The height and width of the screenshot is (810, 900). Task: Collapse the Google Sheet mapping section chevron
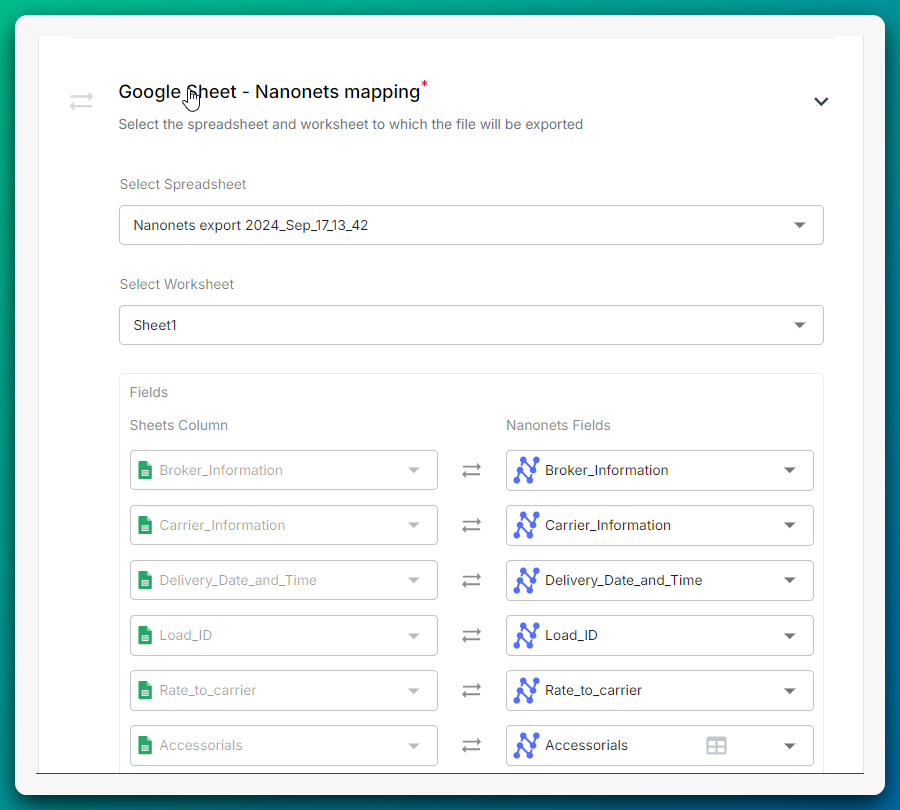(x=821, y=102)
